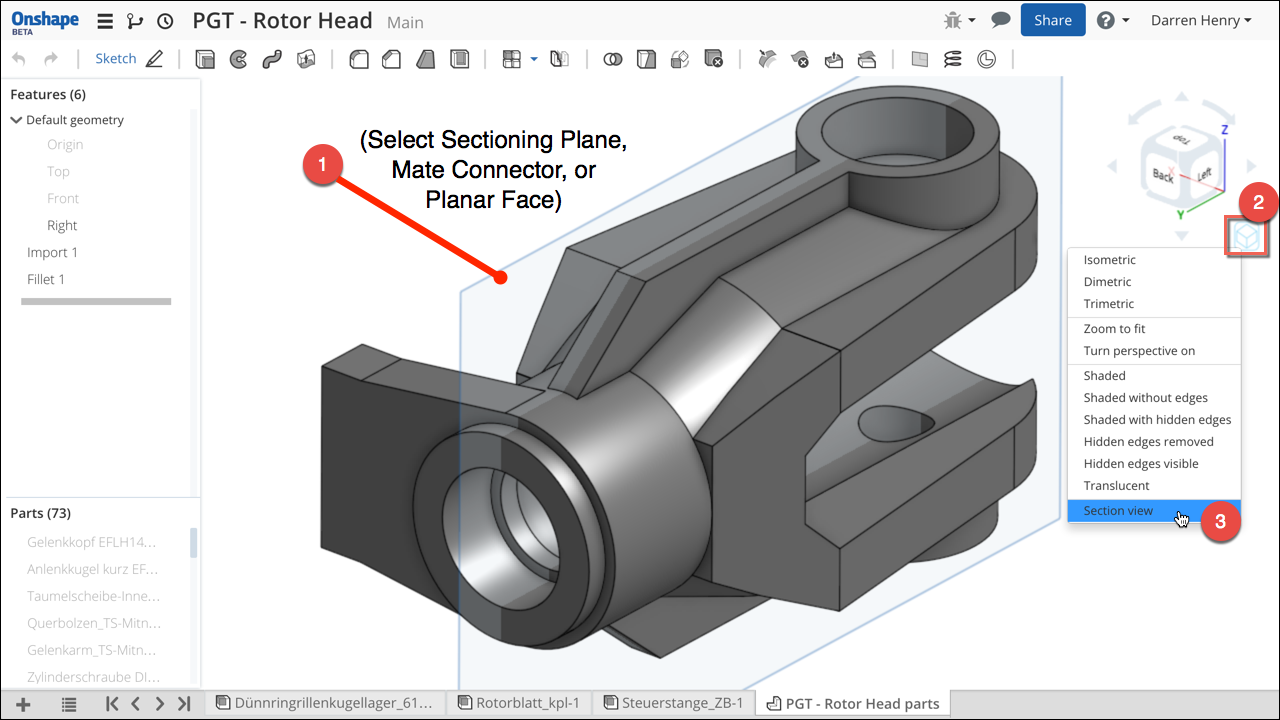Enable Section view from the view menu
The height and width of the screenshot is (720, 1280).
tap(1118, 510)
